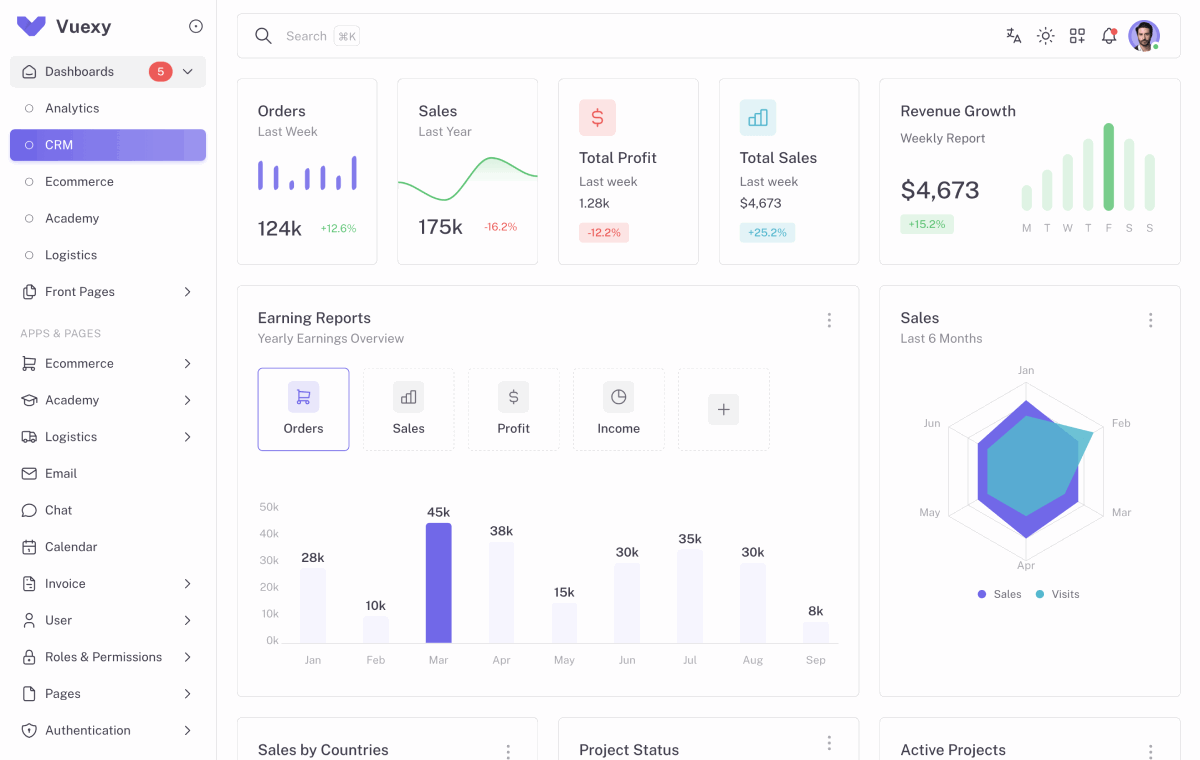Viewport: 1200px width, 760px height.
Task: Toggle the light/dark theme sun icon
Action: pos(1045,36)
